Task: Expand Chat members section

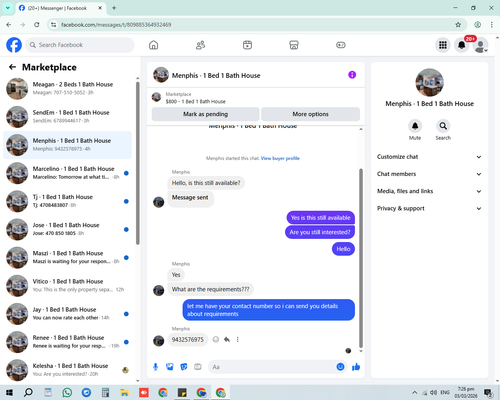Action: pos(429,174)
